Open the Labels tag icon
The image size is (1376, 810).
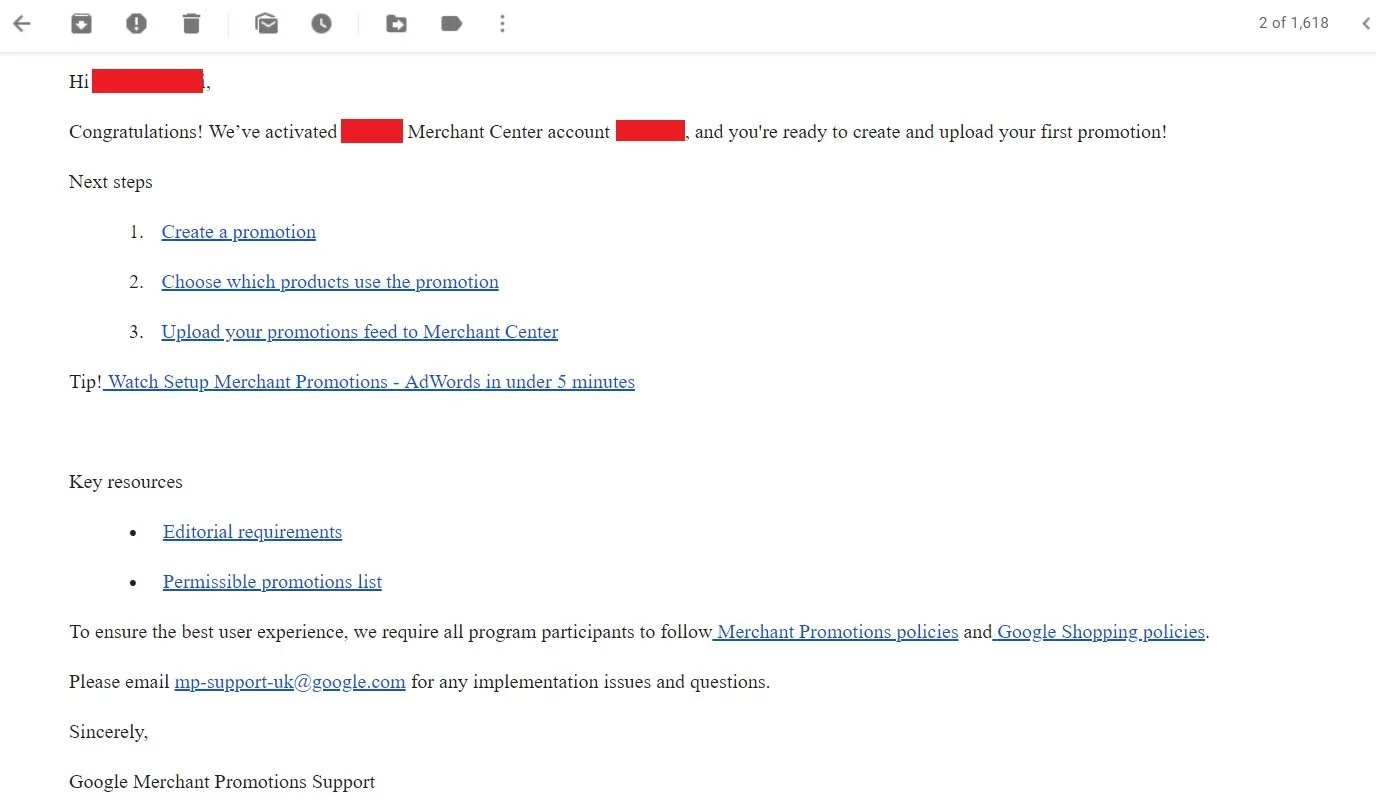(x=451, y=24)
